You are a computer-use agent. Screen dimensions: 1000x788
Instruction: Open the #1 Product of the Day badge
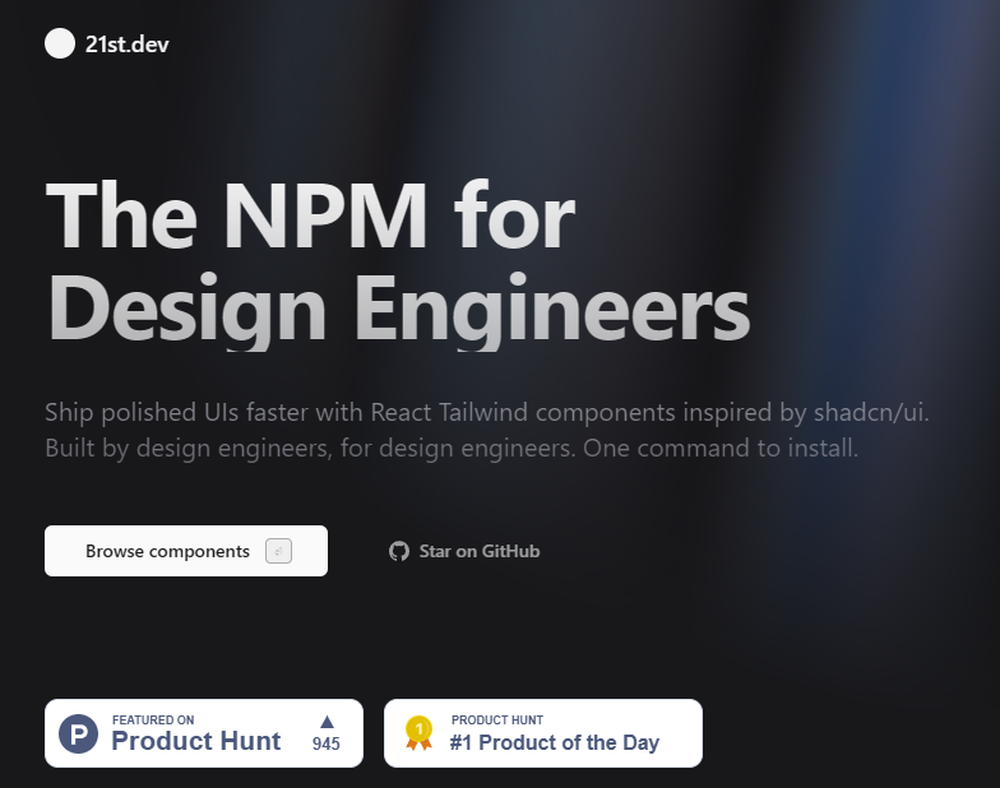pyautogui.click(x=543, y=733)
